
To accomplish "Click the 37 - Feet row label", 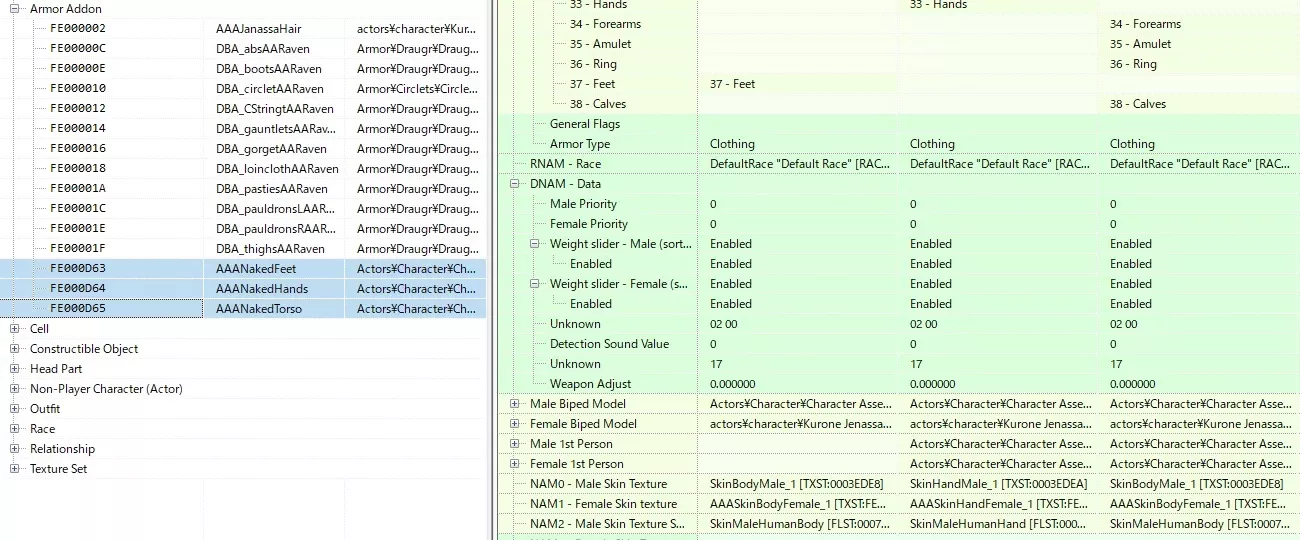I will [x=593, y=84].
